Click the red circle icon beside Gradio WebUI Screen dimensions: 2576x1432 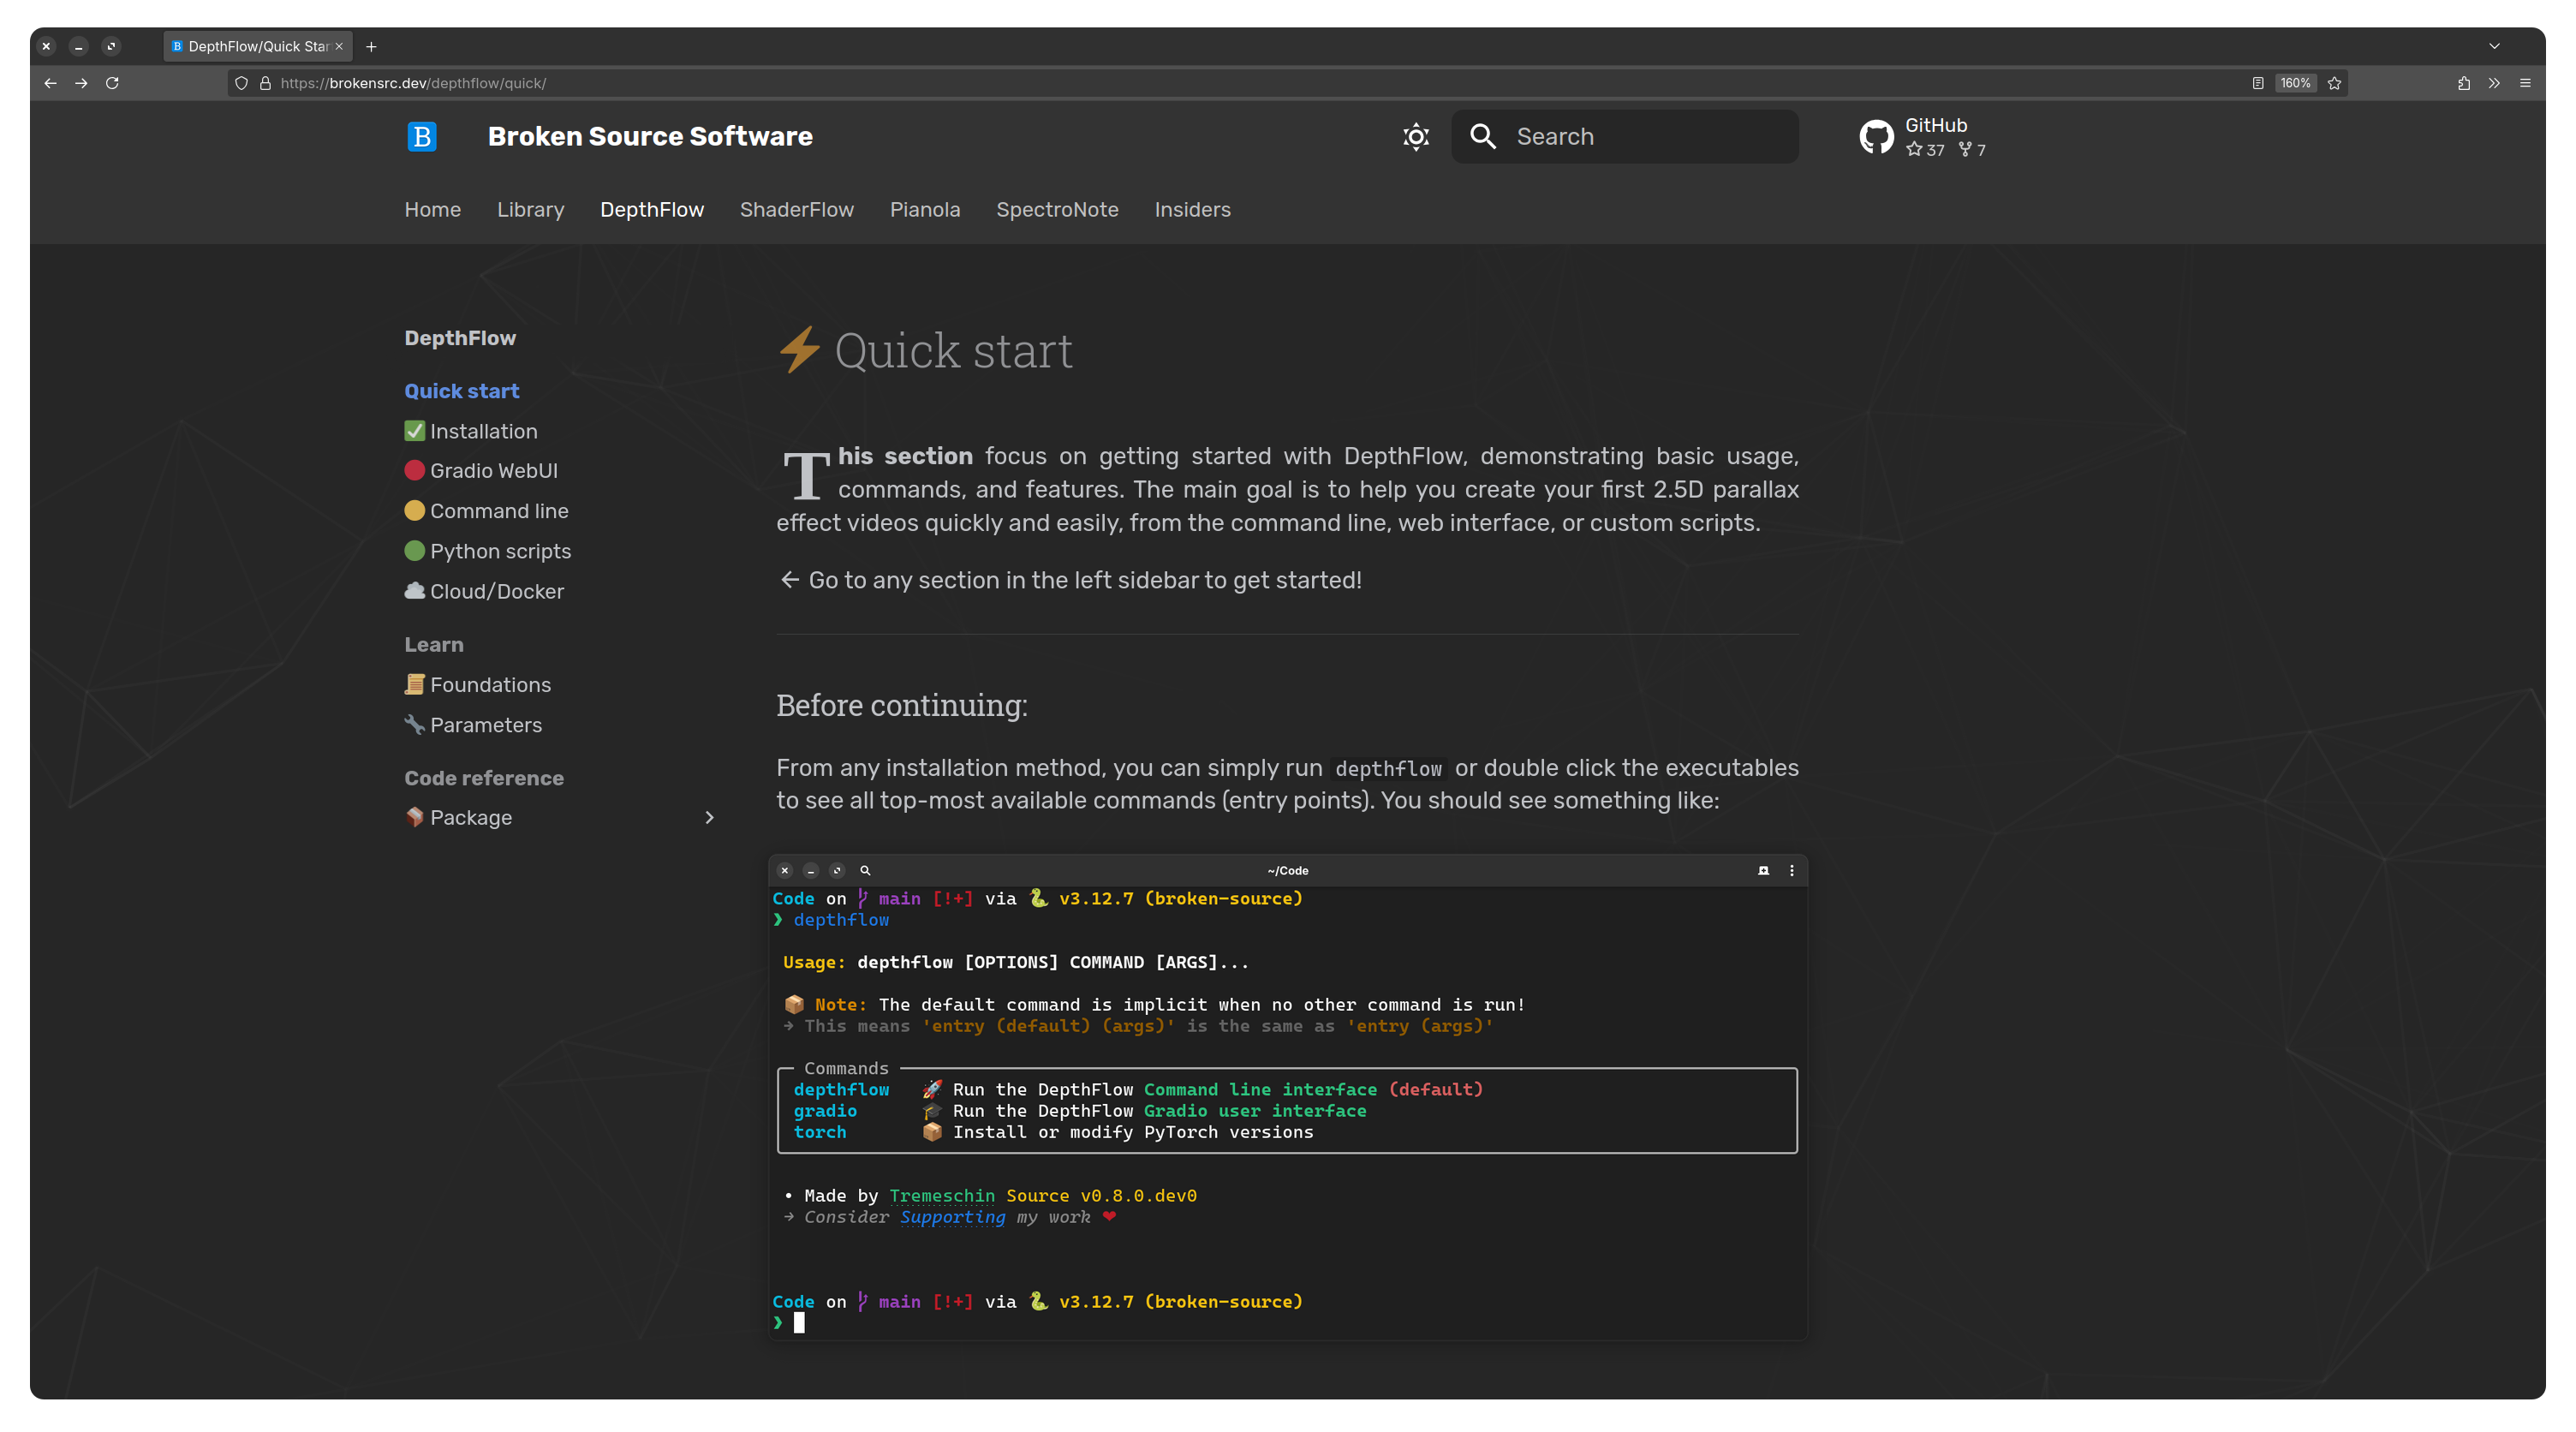click(414, 470)
